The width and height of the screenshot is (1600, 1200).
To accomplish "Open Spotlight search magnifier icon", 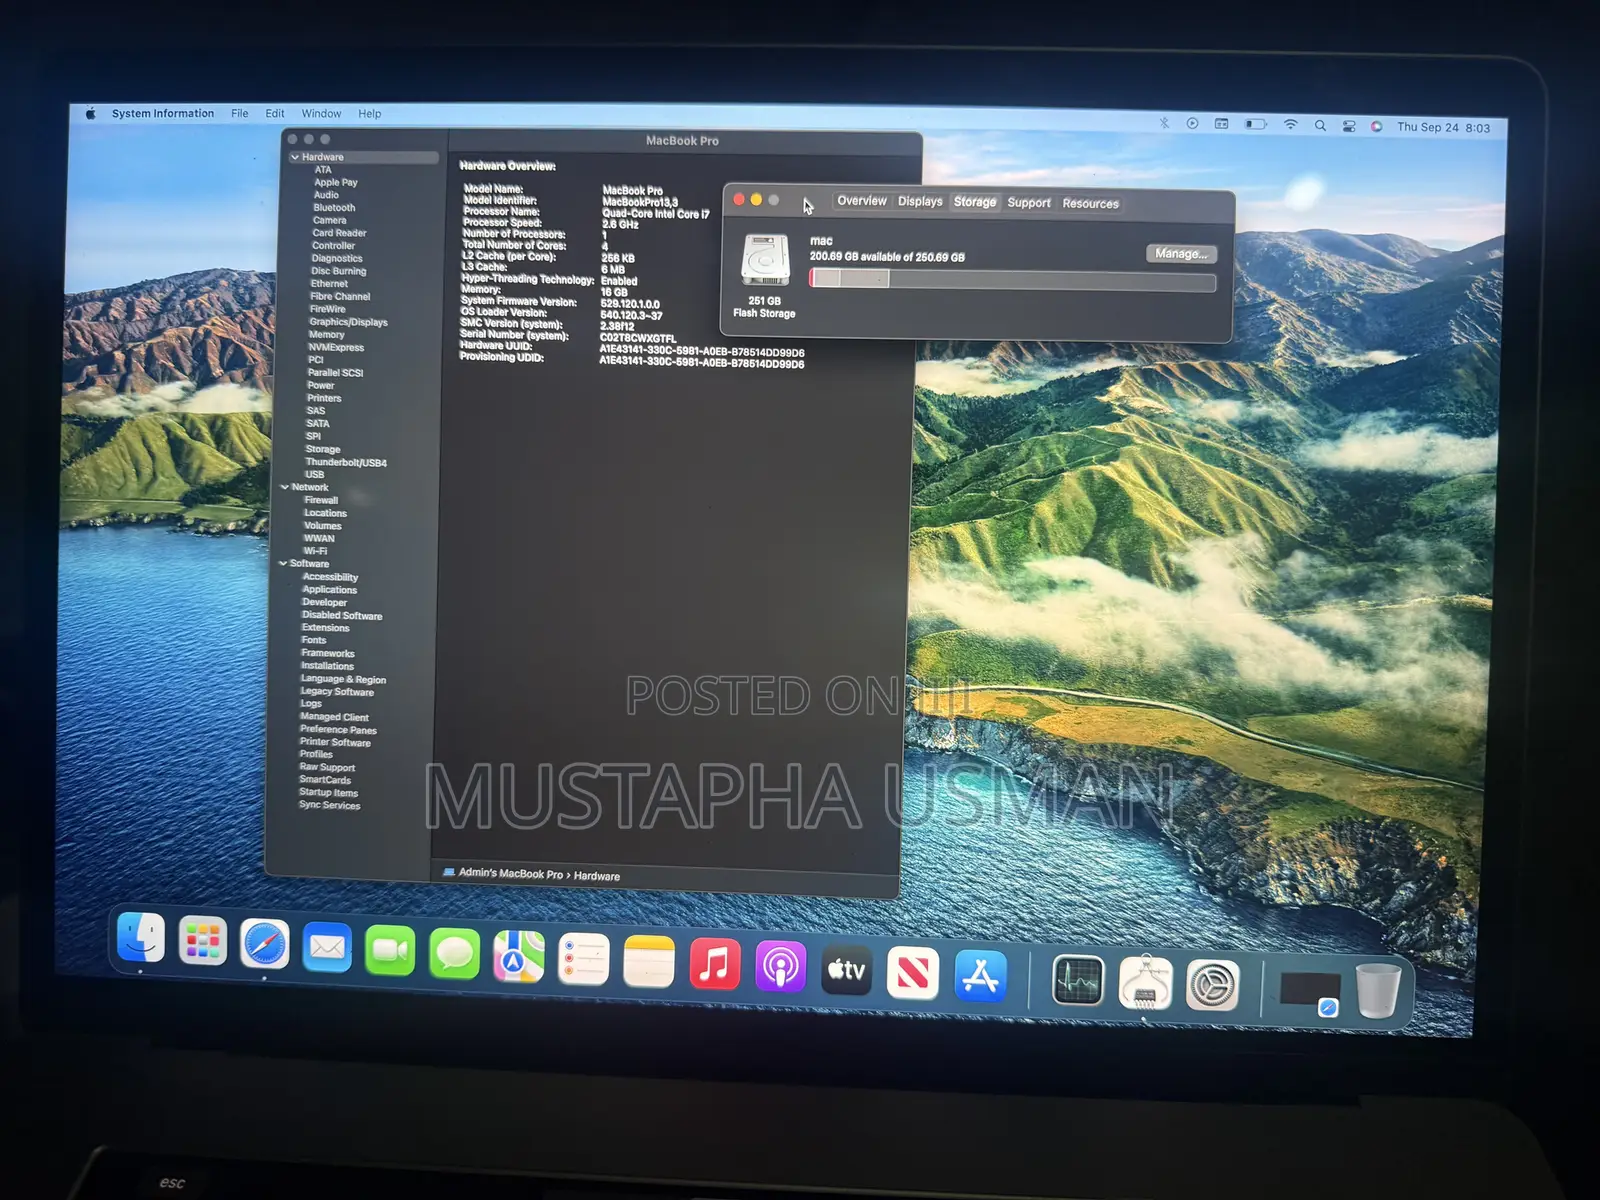I will tap(1320, 126).
